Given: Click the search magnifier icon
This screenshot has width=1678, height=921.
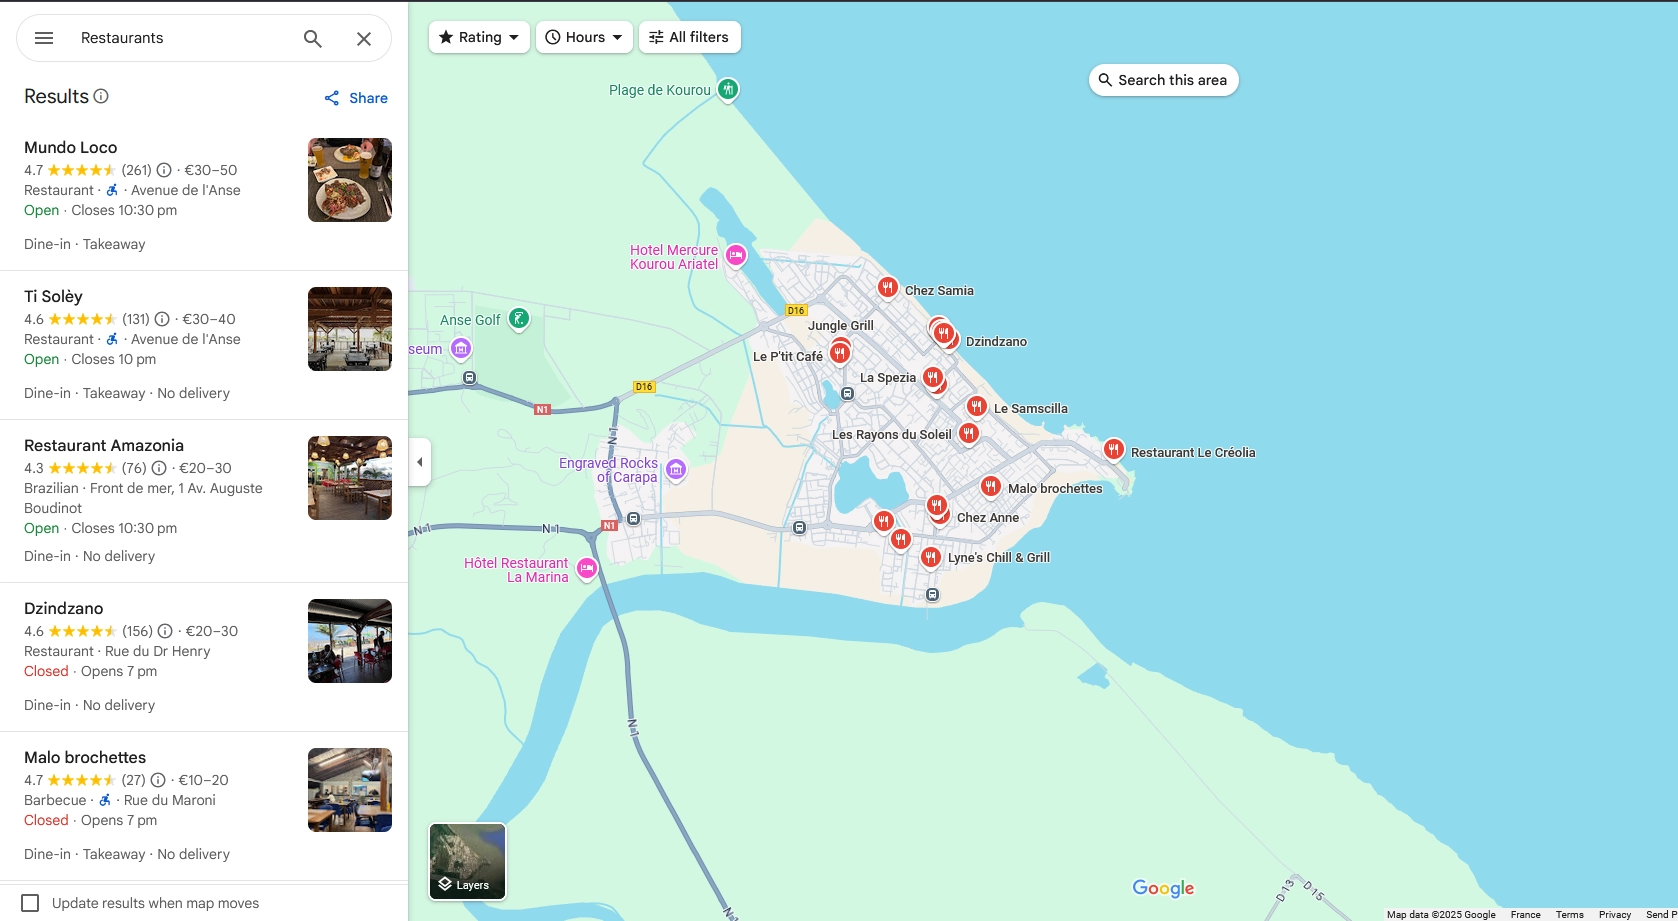Looking at the screenshot, I should click(x=312, y=38).
